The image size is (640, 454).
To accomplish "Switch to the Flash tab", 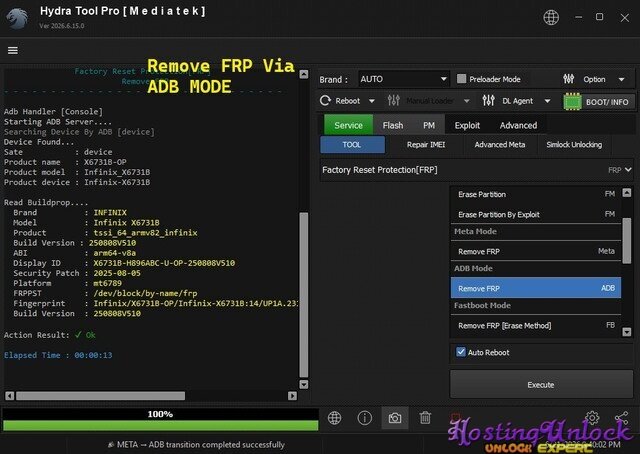I will tap(393, 125).
